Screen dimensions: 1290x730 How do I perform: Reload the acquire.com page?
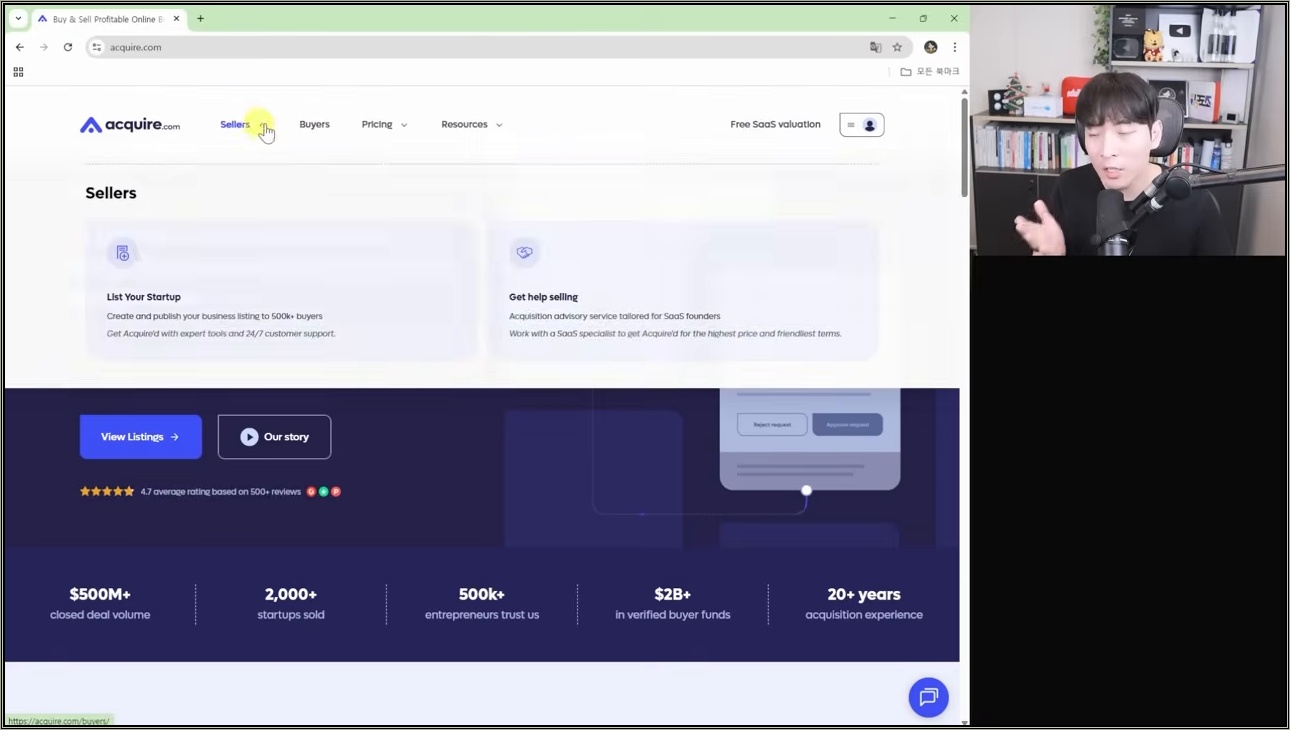coord(68,47)
